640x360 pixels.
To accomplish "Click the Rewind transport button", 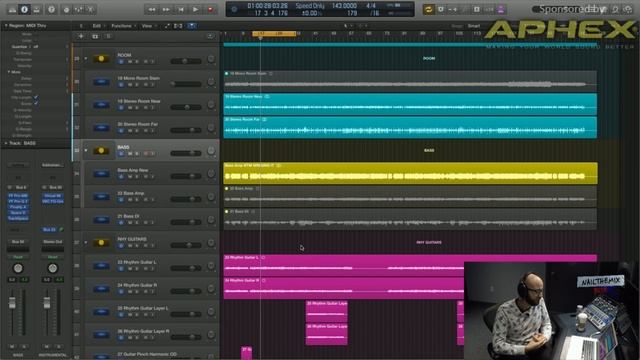I will pyautogui.click(x=151, y=9).
